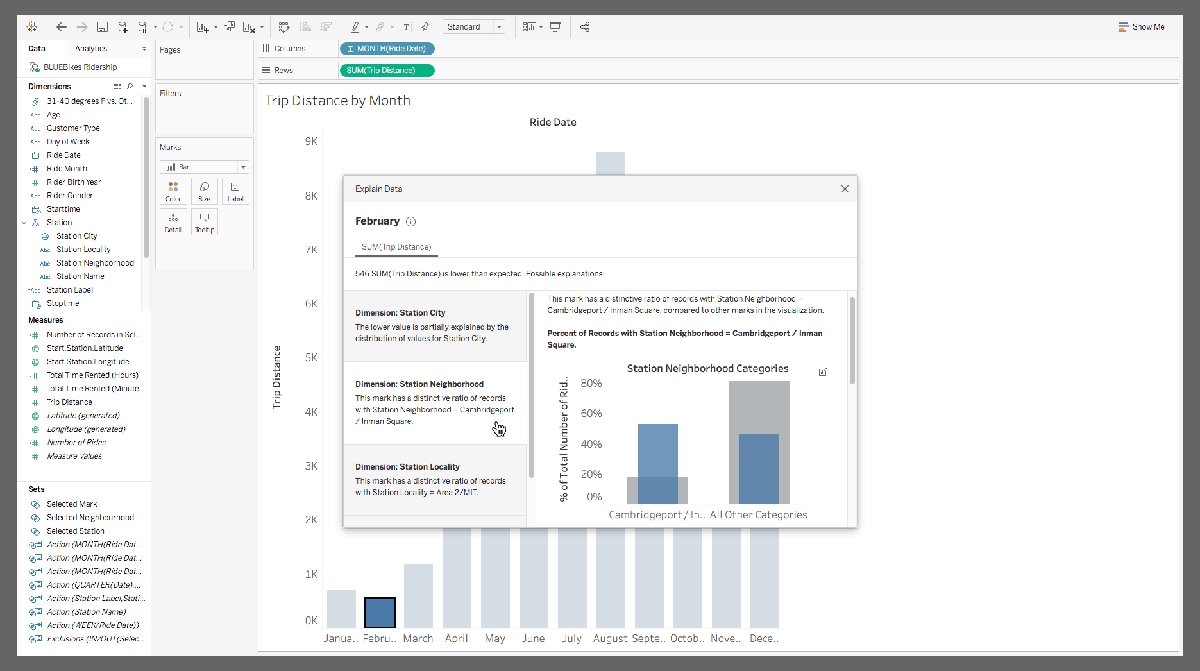1200x671 pixels.
Task: Click the Undo arrow in the toolbar
Action: (x=62, y=27)
